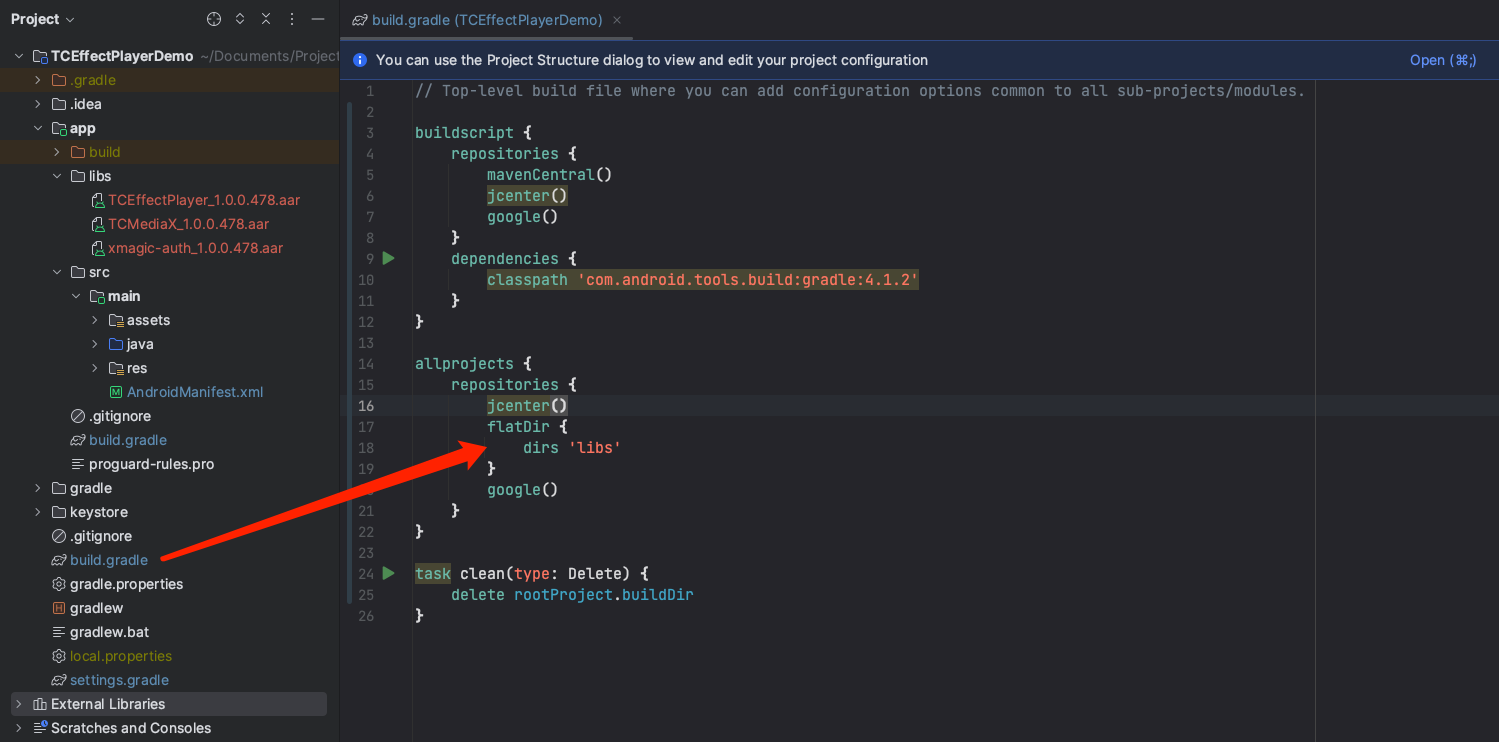The image size is (1499, 742).
Task: Expand the keystore folder
Action: coord(38,512)
